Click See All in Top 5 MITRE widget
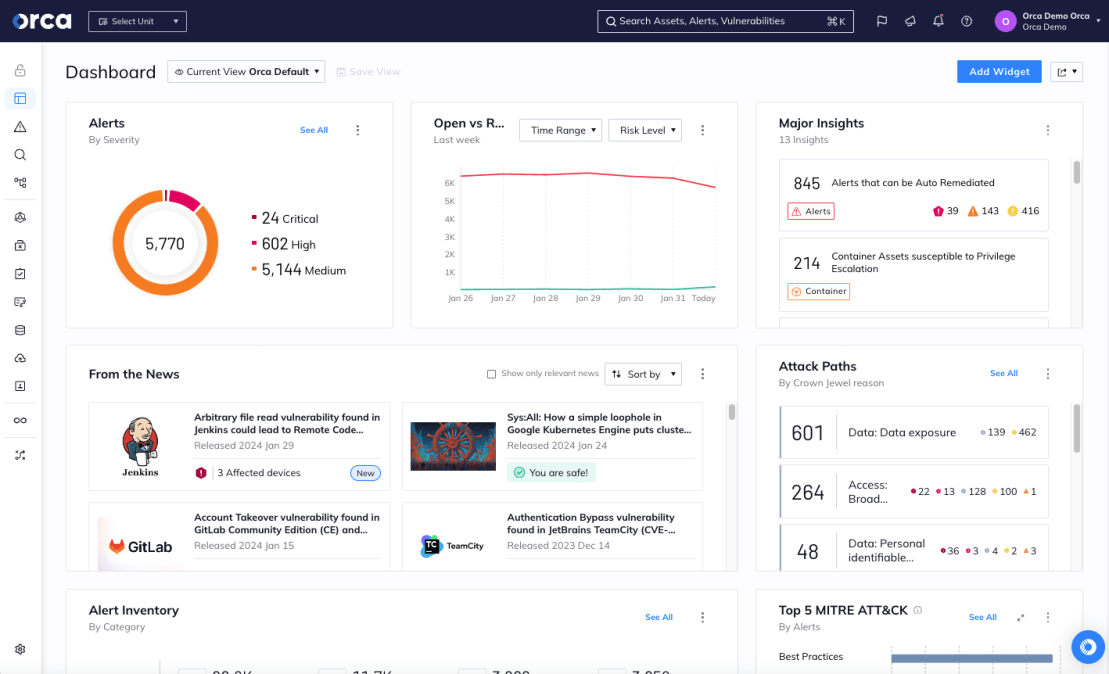The height and width of the screenshot is (674, 1109). click(x=982, y=617)
